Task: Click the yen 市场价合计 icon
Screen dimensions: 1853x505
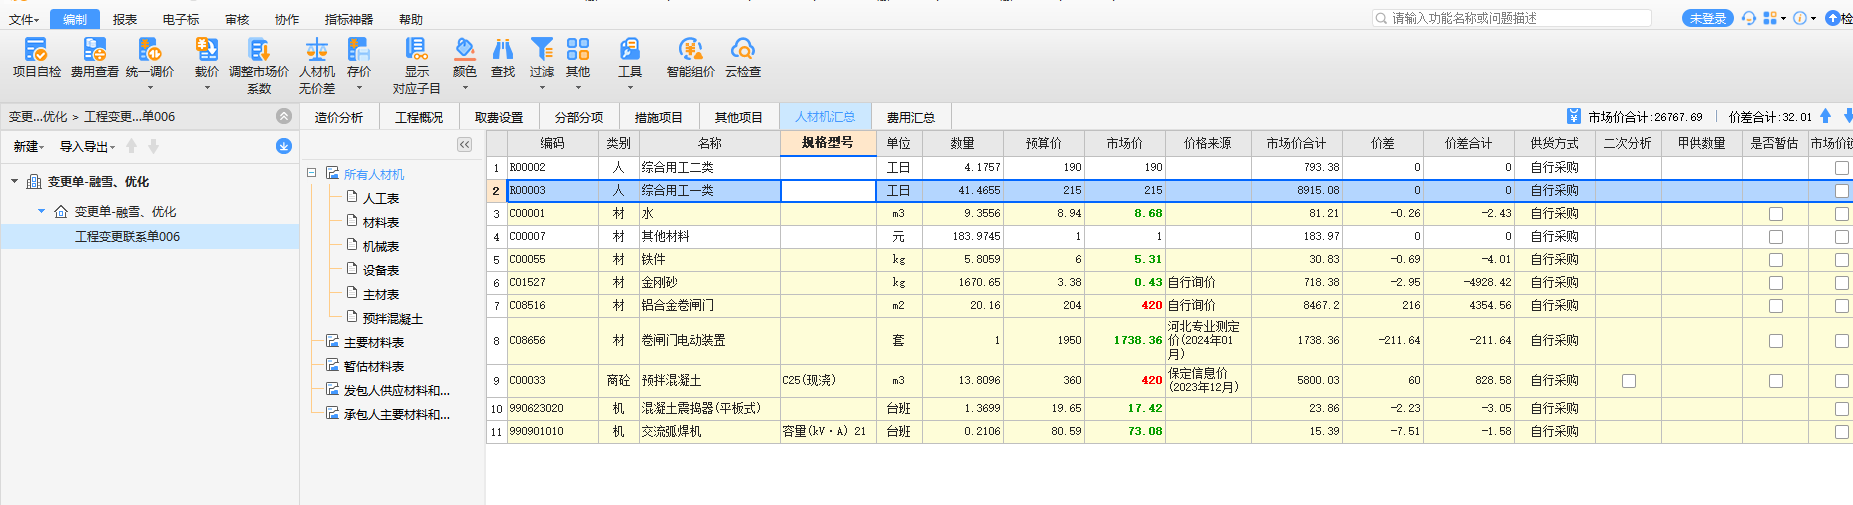Action: point(1573,116)
